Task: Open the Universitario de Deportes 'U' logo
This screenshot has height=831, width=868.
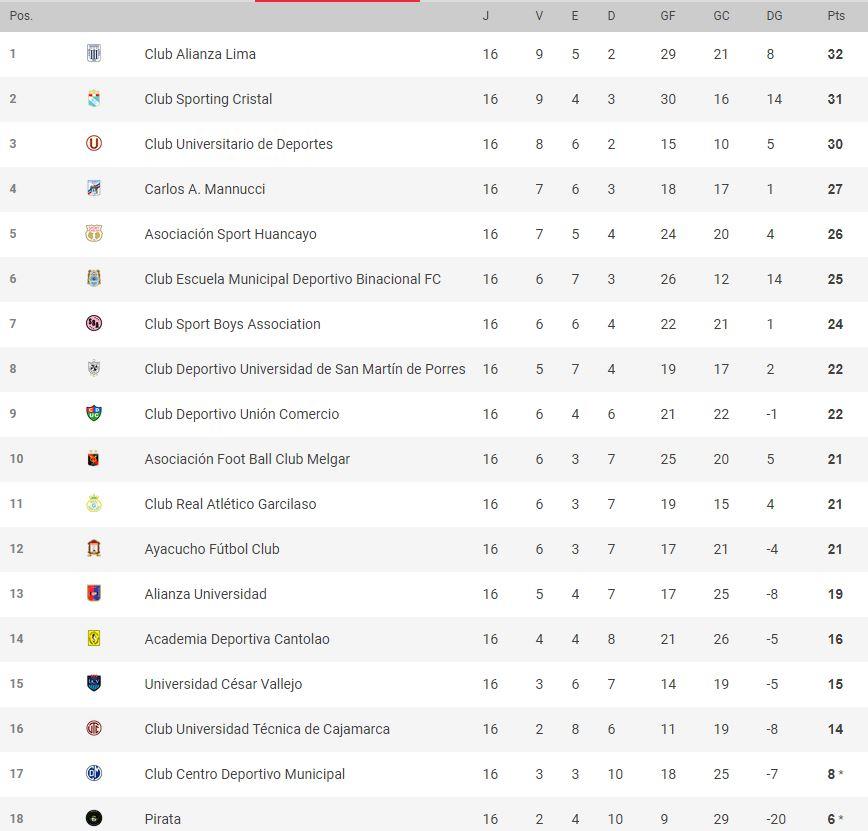Action: (x=94, y=144)
